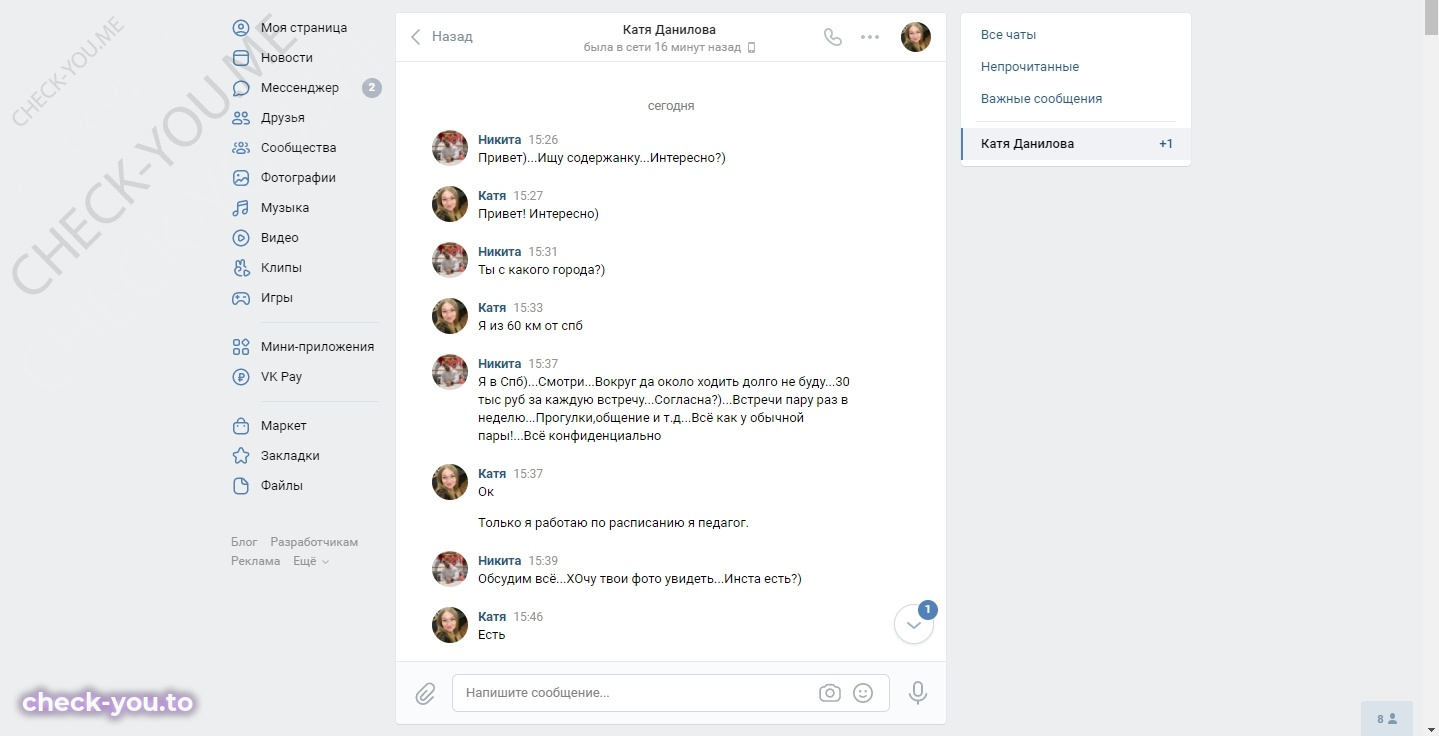The height and width of the screenshot is (736, 1439).
Task: Open the Мессенджер chat bubble icon
Action: coord(241,88)
